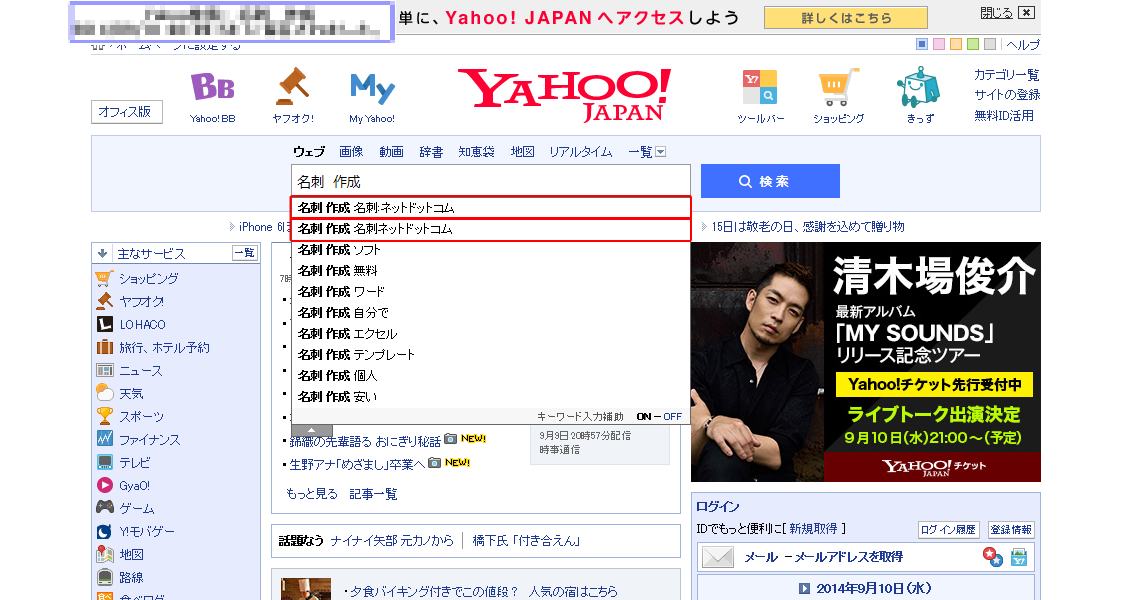
Task: Click the オフィス版 button
Action: pos(126,112)
